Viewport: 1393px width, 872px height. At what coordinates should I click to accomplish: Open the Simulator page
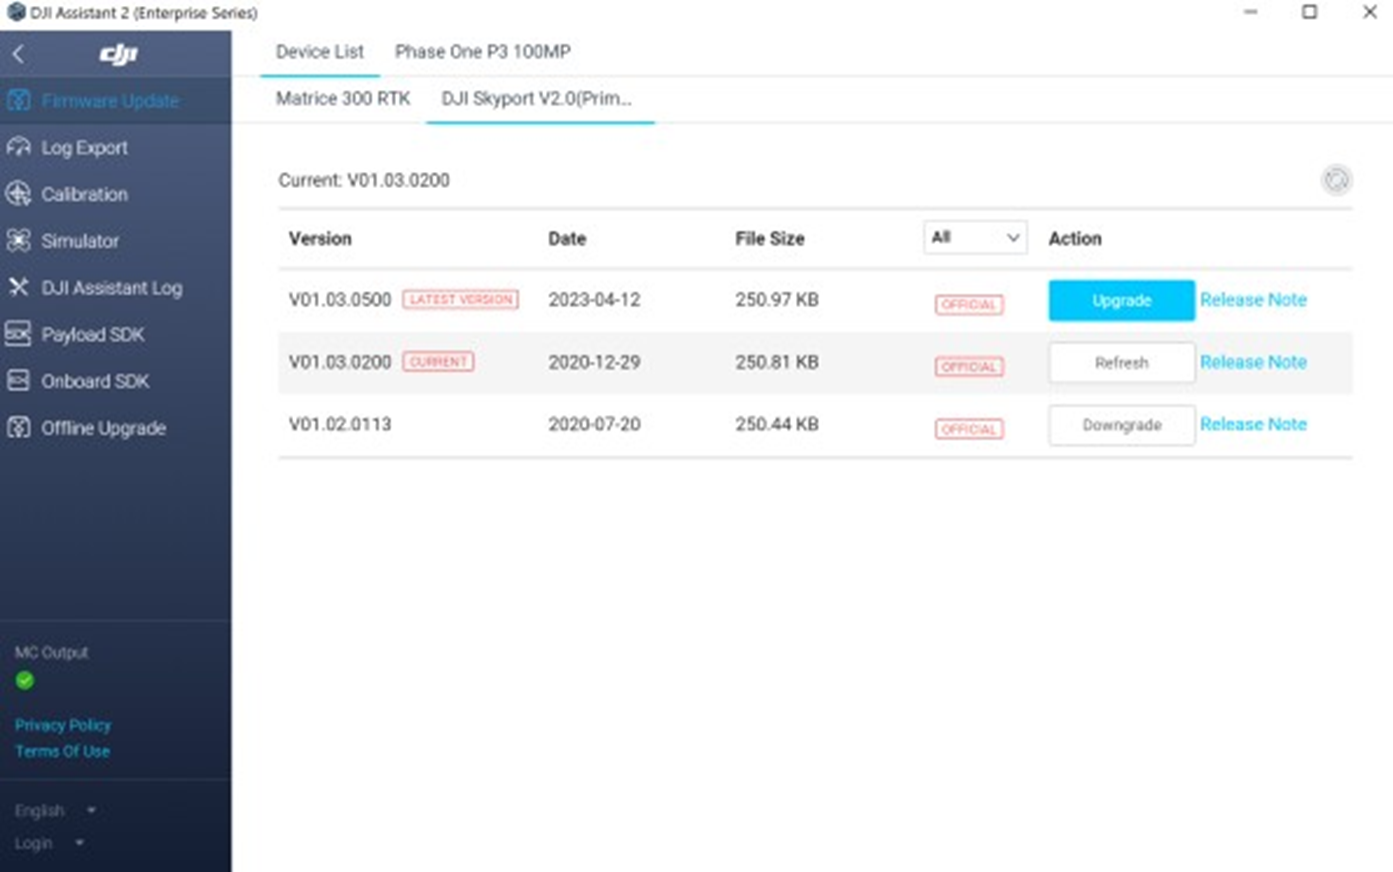click(x=115, y=241)
